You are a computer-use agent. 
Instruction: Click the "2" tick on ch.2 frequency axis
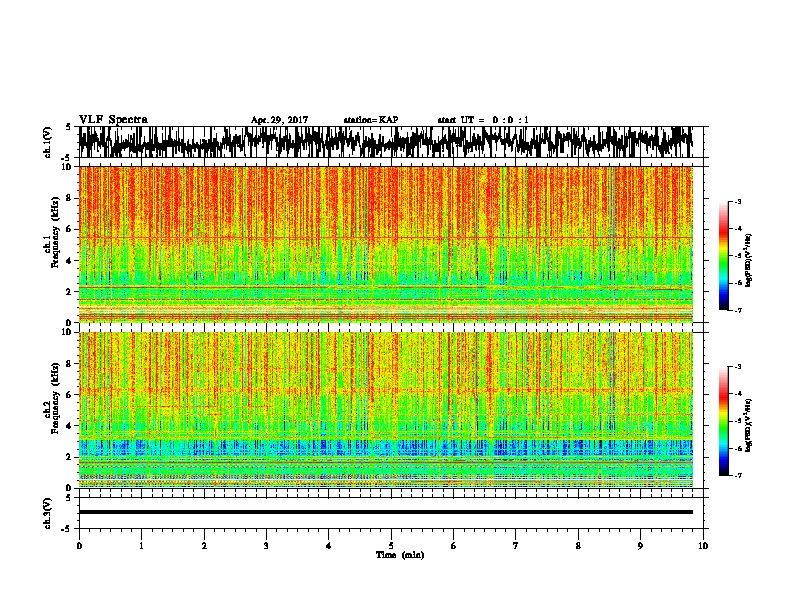70,457
